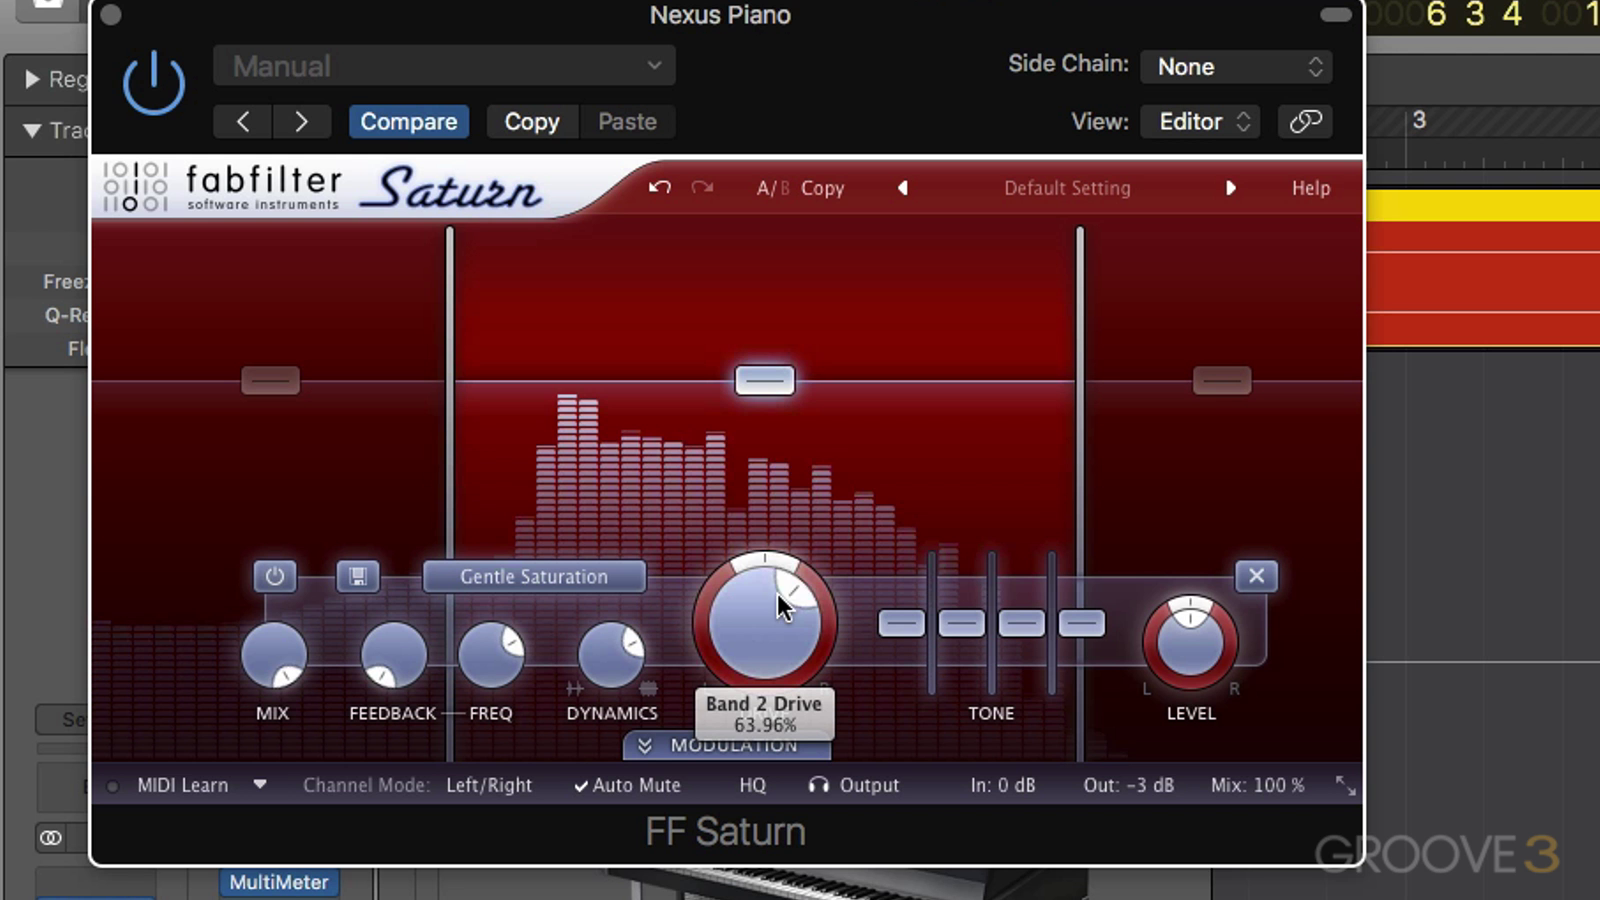Expand the Modulation section

click(726, 746)
